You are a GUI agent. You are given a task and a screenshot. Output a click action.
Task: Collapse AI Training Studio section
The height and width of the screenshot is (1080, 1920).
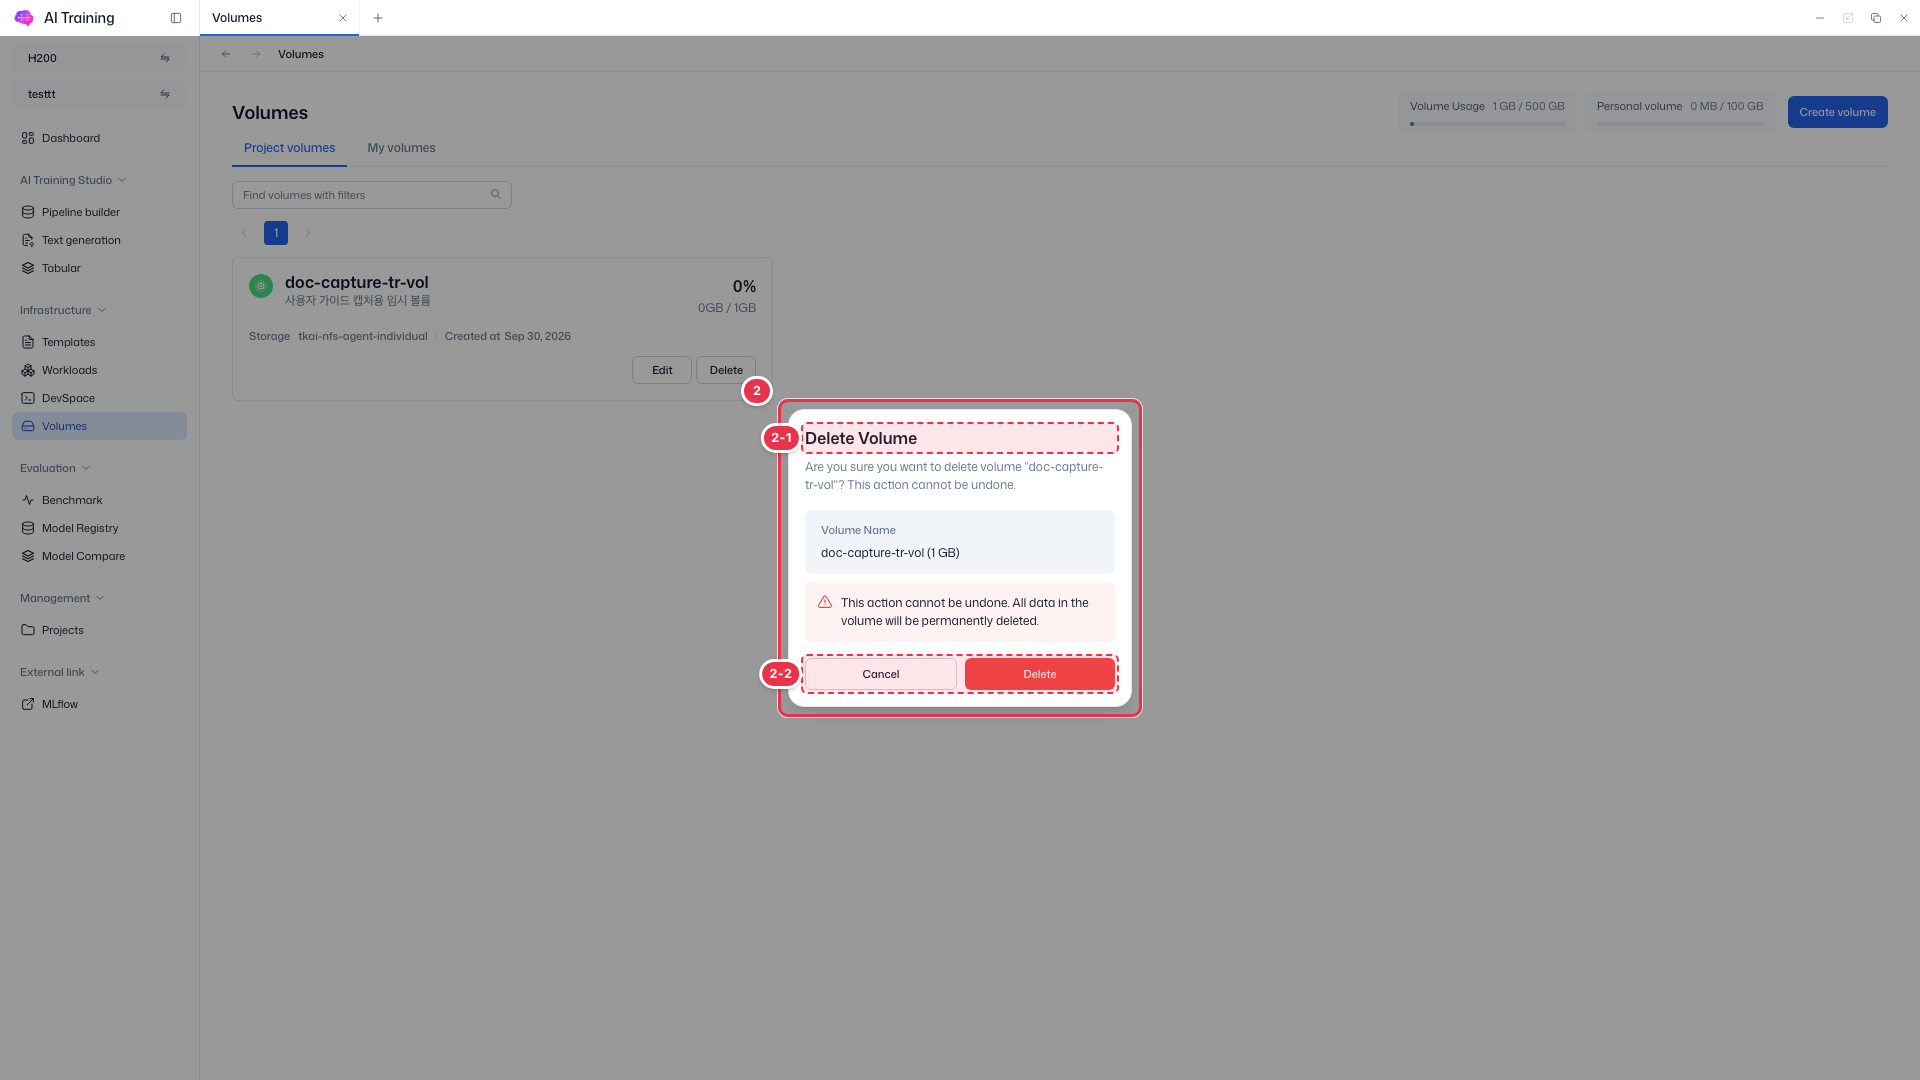(73, 180)
